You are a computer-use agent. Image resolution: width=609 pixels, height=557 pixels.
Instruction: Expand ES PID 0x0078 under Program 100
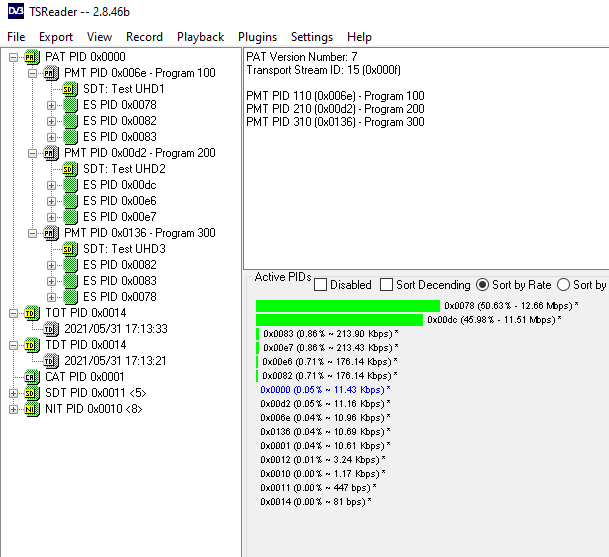(51, 105)
